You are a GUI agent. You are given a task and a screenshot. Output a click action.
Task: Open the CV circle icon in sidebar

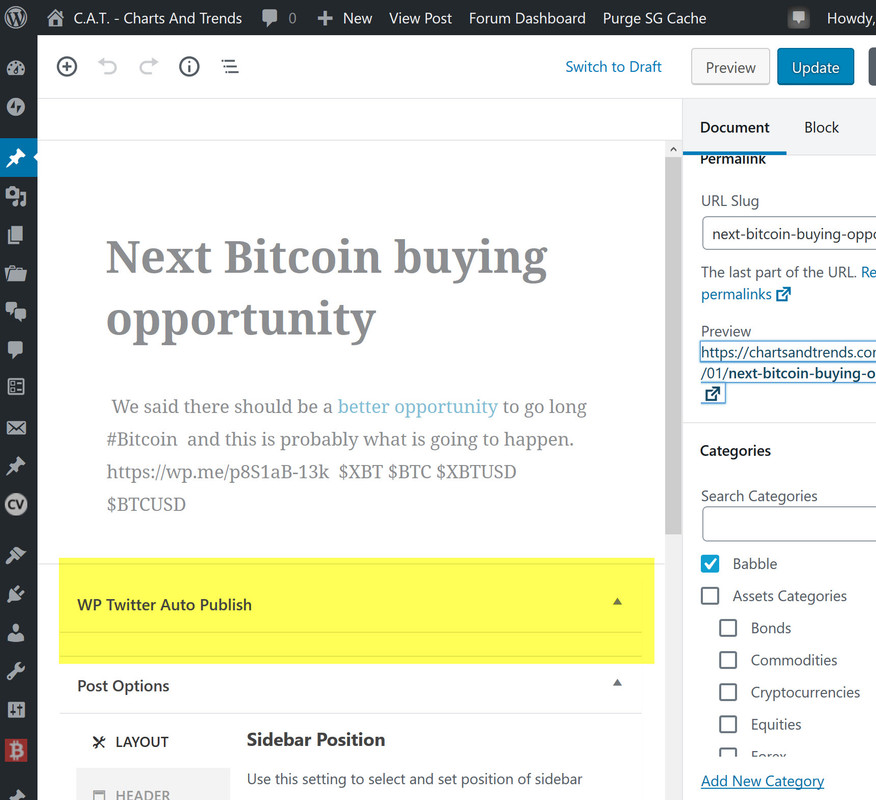pos(16,504)
